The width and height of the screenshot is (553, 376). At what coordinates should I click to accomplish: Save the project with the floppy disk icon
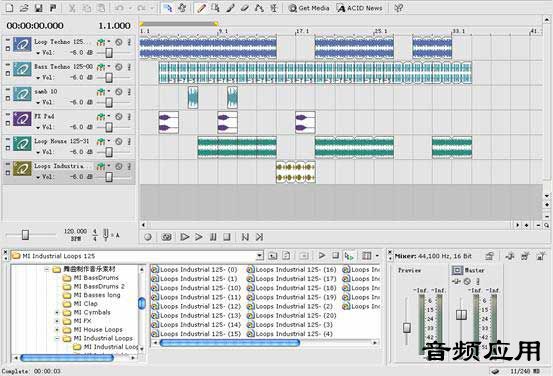pos(38,8)
